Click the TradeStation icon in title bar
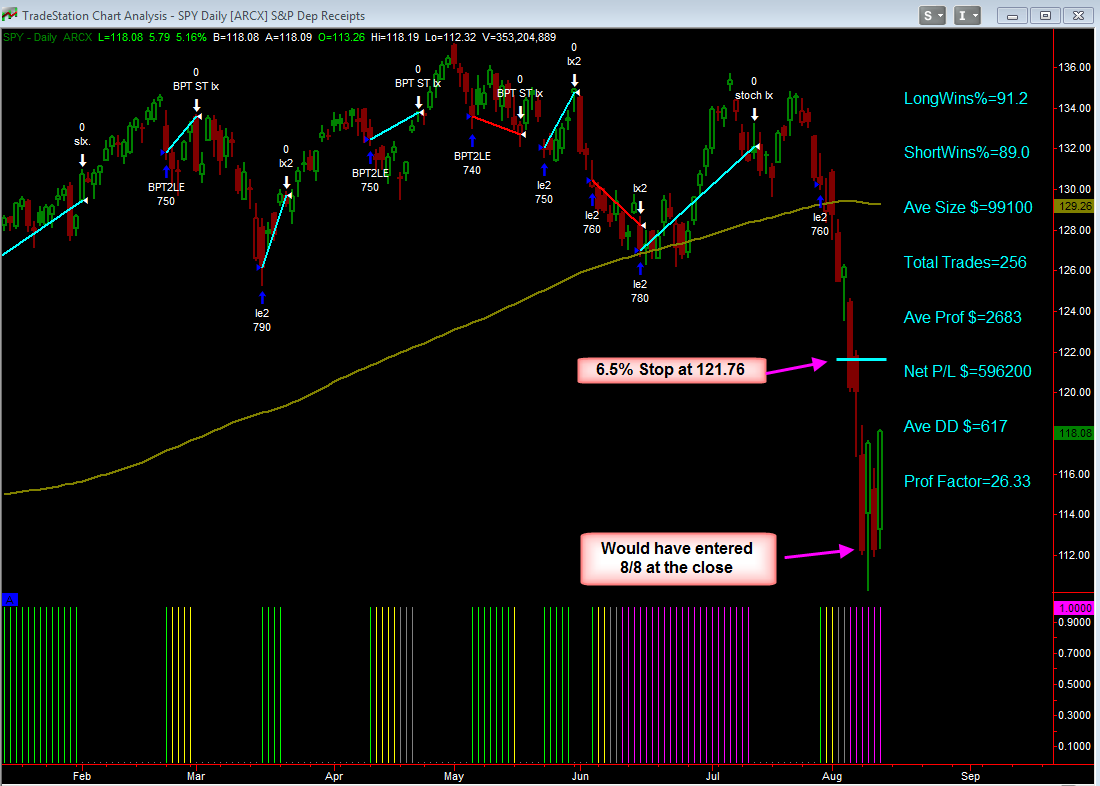 12,15
